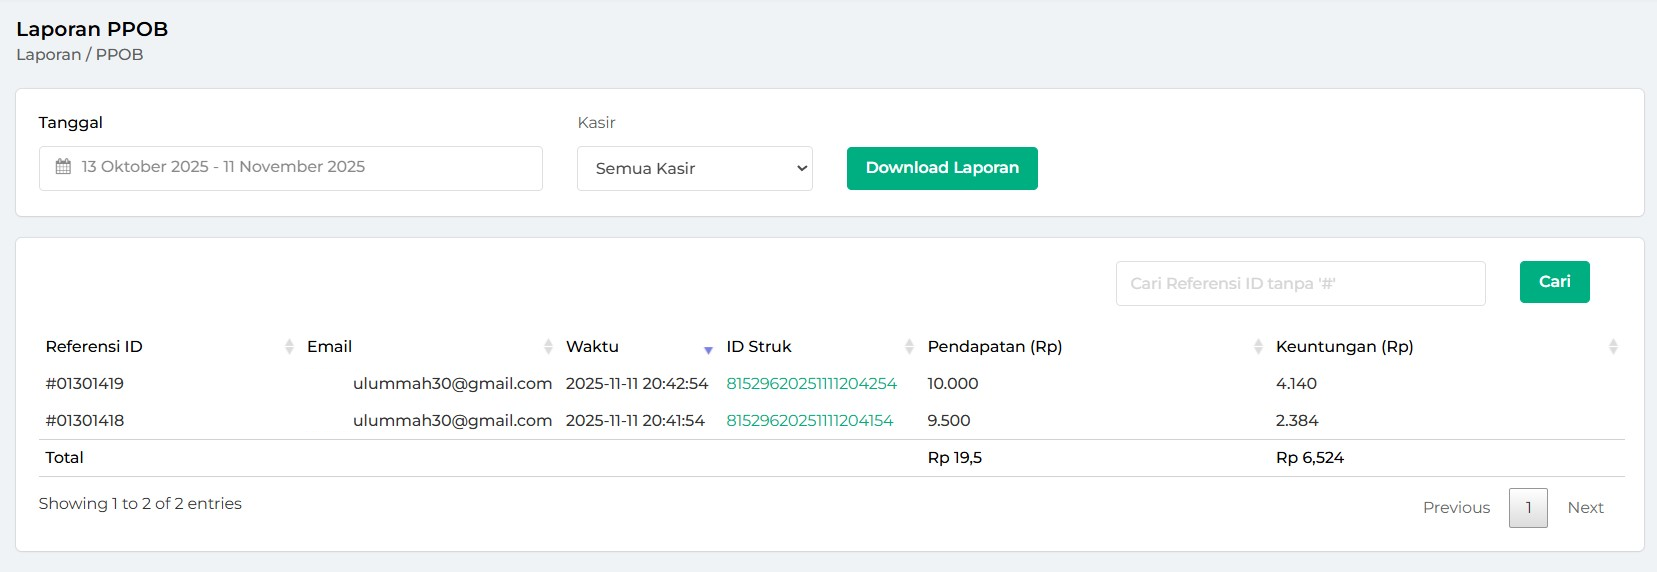Click the Download Laporan button
The height and width of the screenshot is (572, 1657).
[x=942, y=168]
